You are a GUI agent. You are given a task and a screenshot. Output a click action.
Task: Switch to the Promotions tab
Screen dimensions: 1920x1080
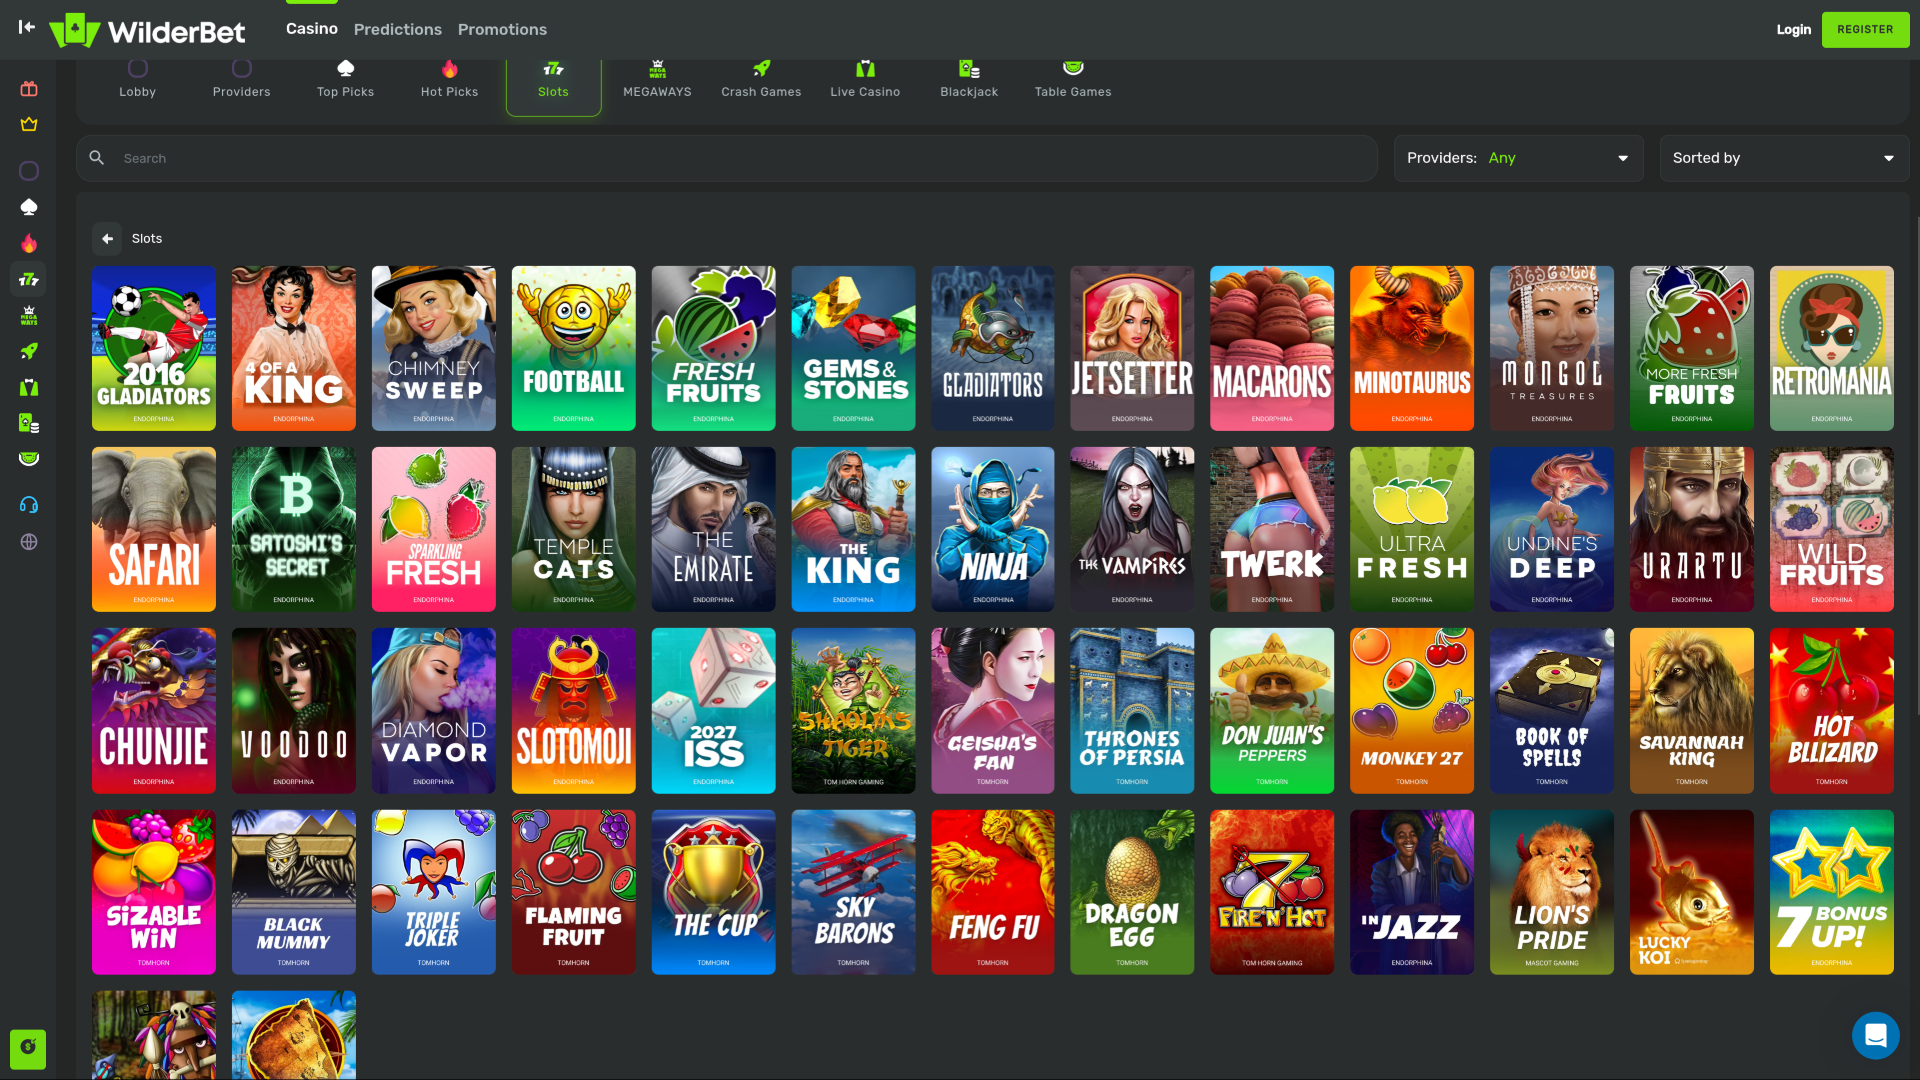502,30
